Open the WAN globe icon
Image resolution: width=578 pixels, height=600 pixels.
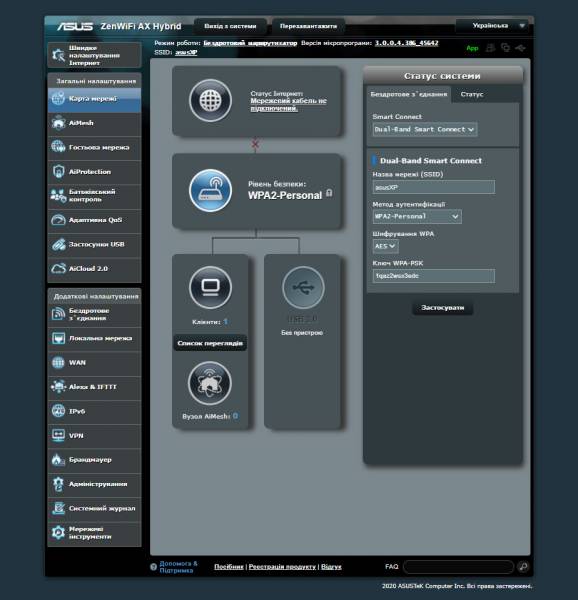tap(59, 362)
